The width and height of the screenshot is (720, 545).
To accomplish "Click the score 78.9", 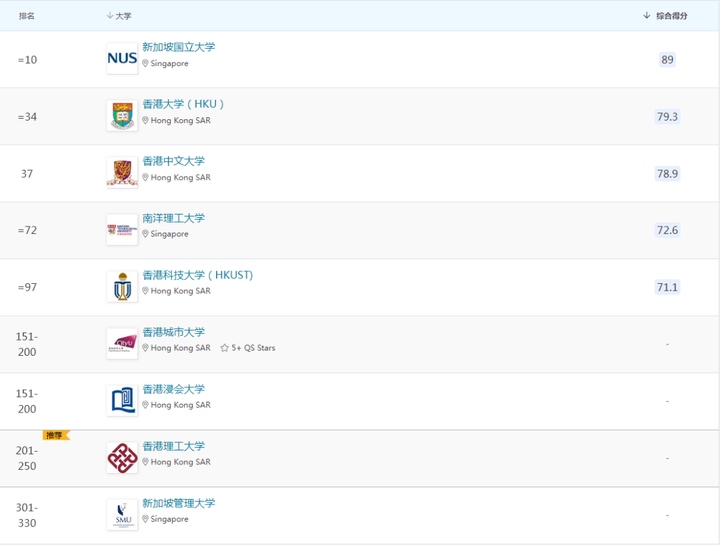I will pos(667,174).
